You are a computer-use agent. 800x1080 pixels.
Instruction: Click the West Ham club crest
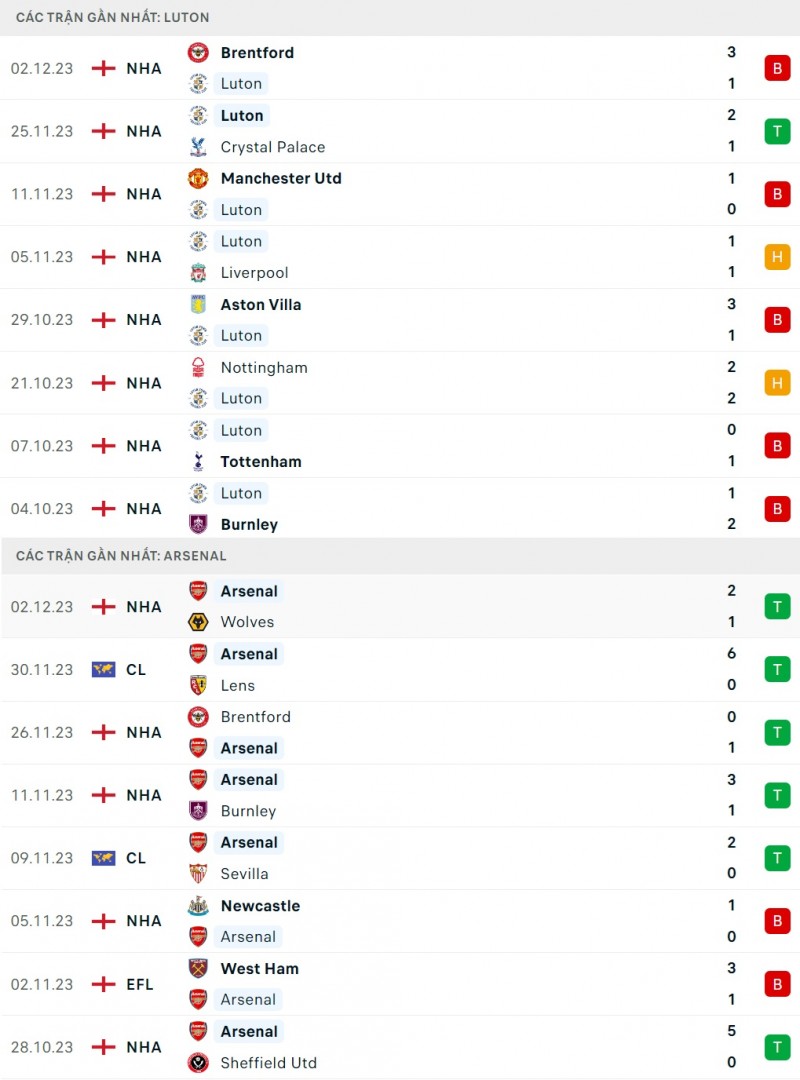[x=198, y=968]
